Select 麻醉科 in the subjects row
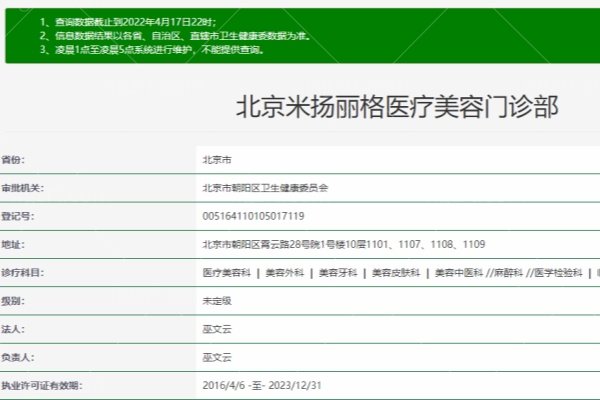Image resolution: width=600 pixels, height=400 pixels. coord(508,273)
